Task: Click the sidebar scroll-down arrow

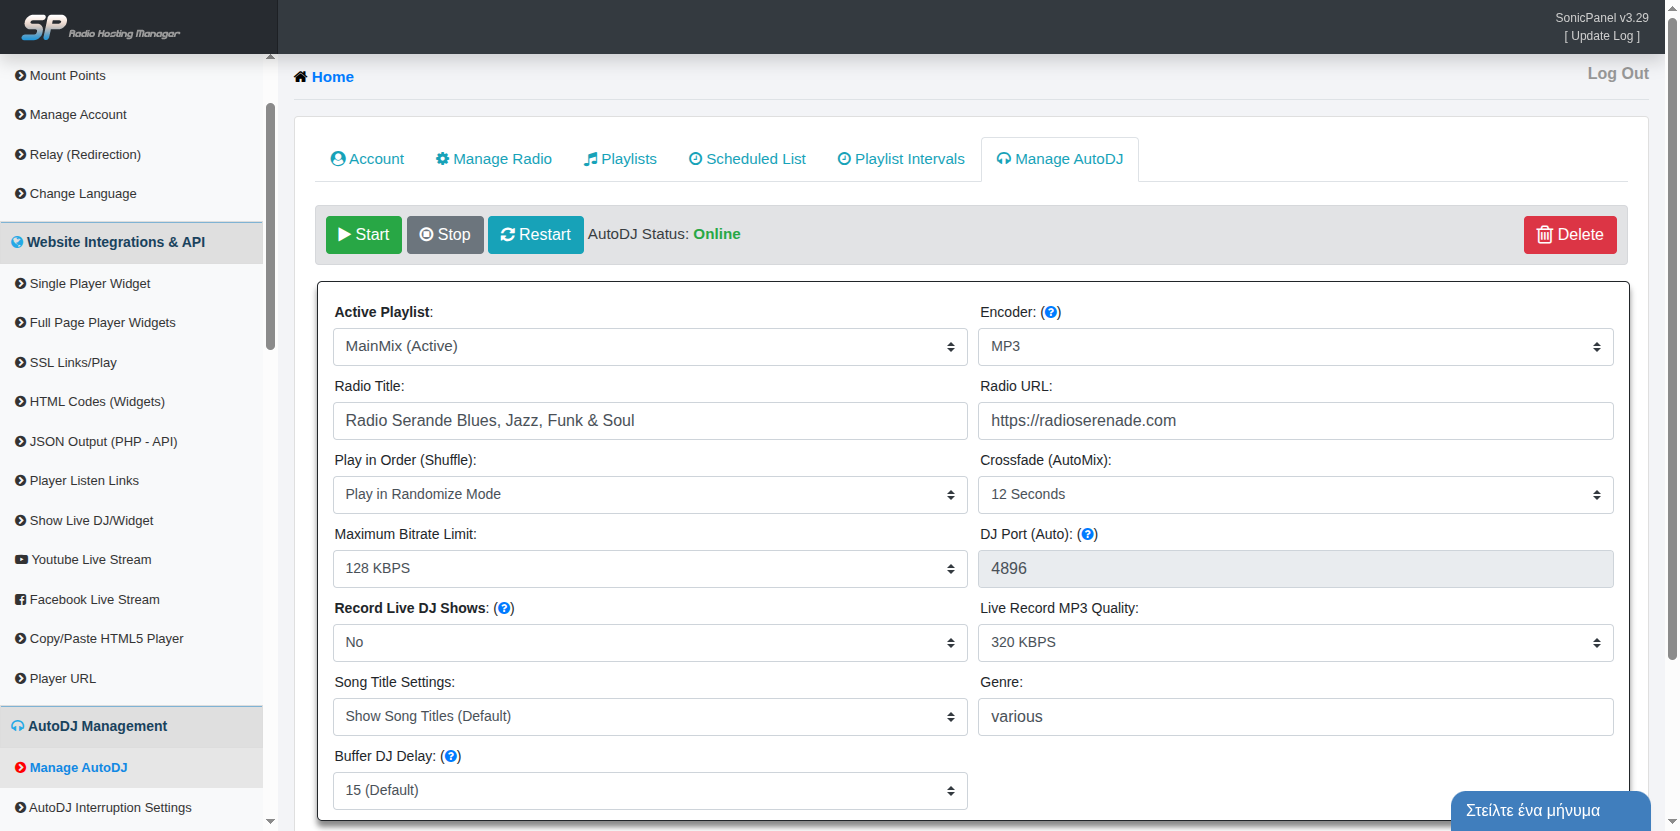Action: pyautogui.click(x=270, y=821)
